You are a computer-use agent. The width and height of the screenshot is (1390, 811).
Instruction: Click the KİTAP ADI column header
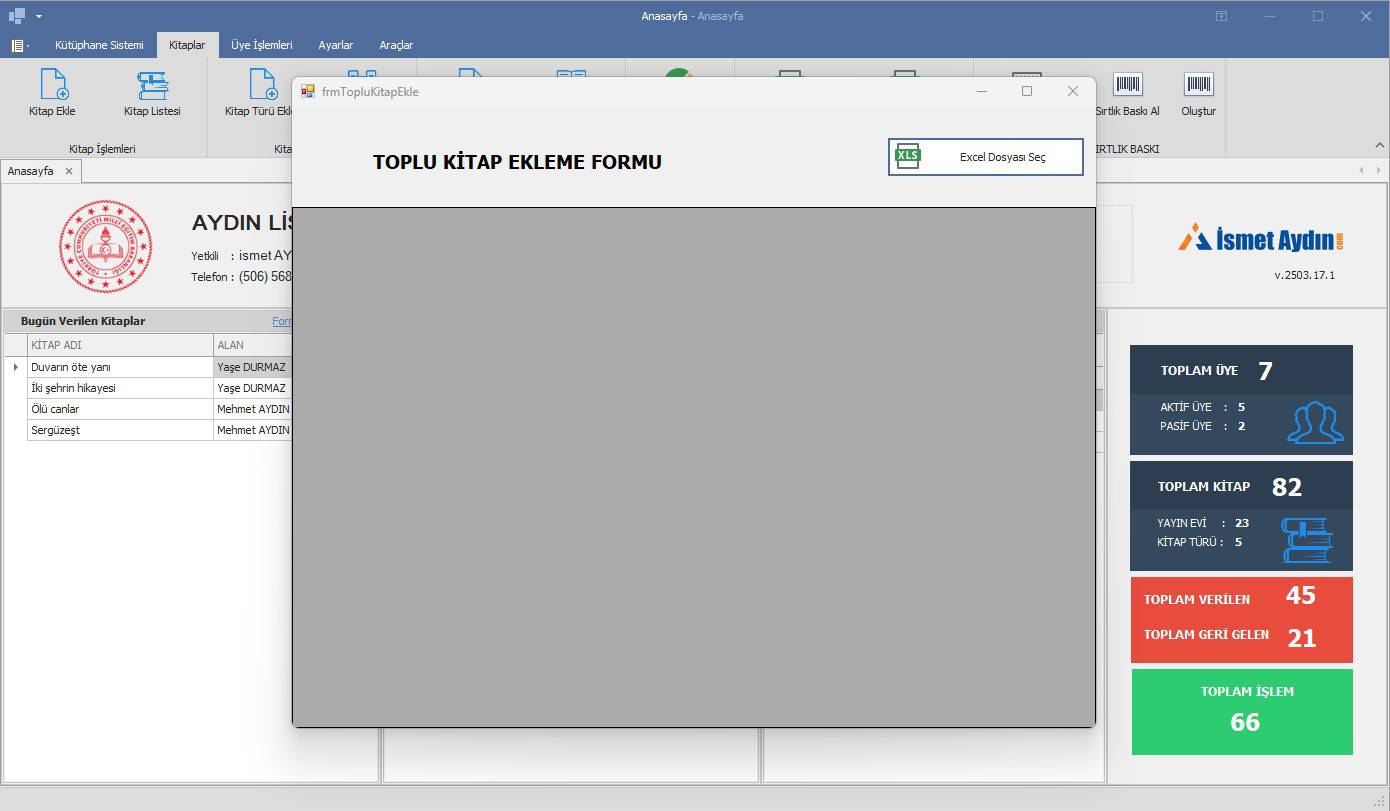(120, 345)
